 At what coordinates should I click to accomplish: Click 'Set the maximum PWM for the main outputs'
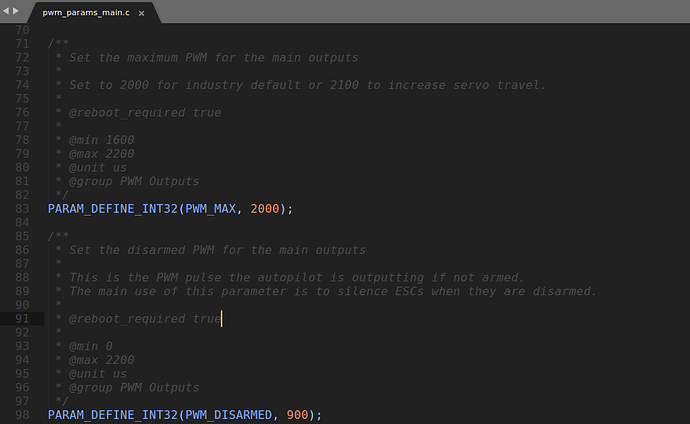[214, 58]
